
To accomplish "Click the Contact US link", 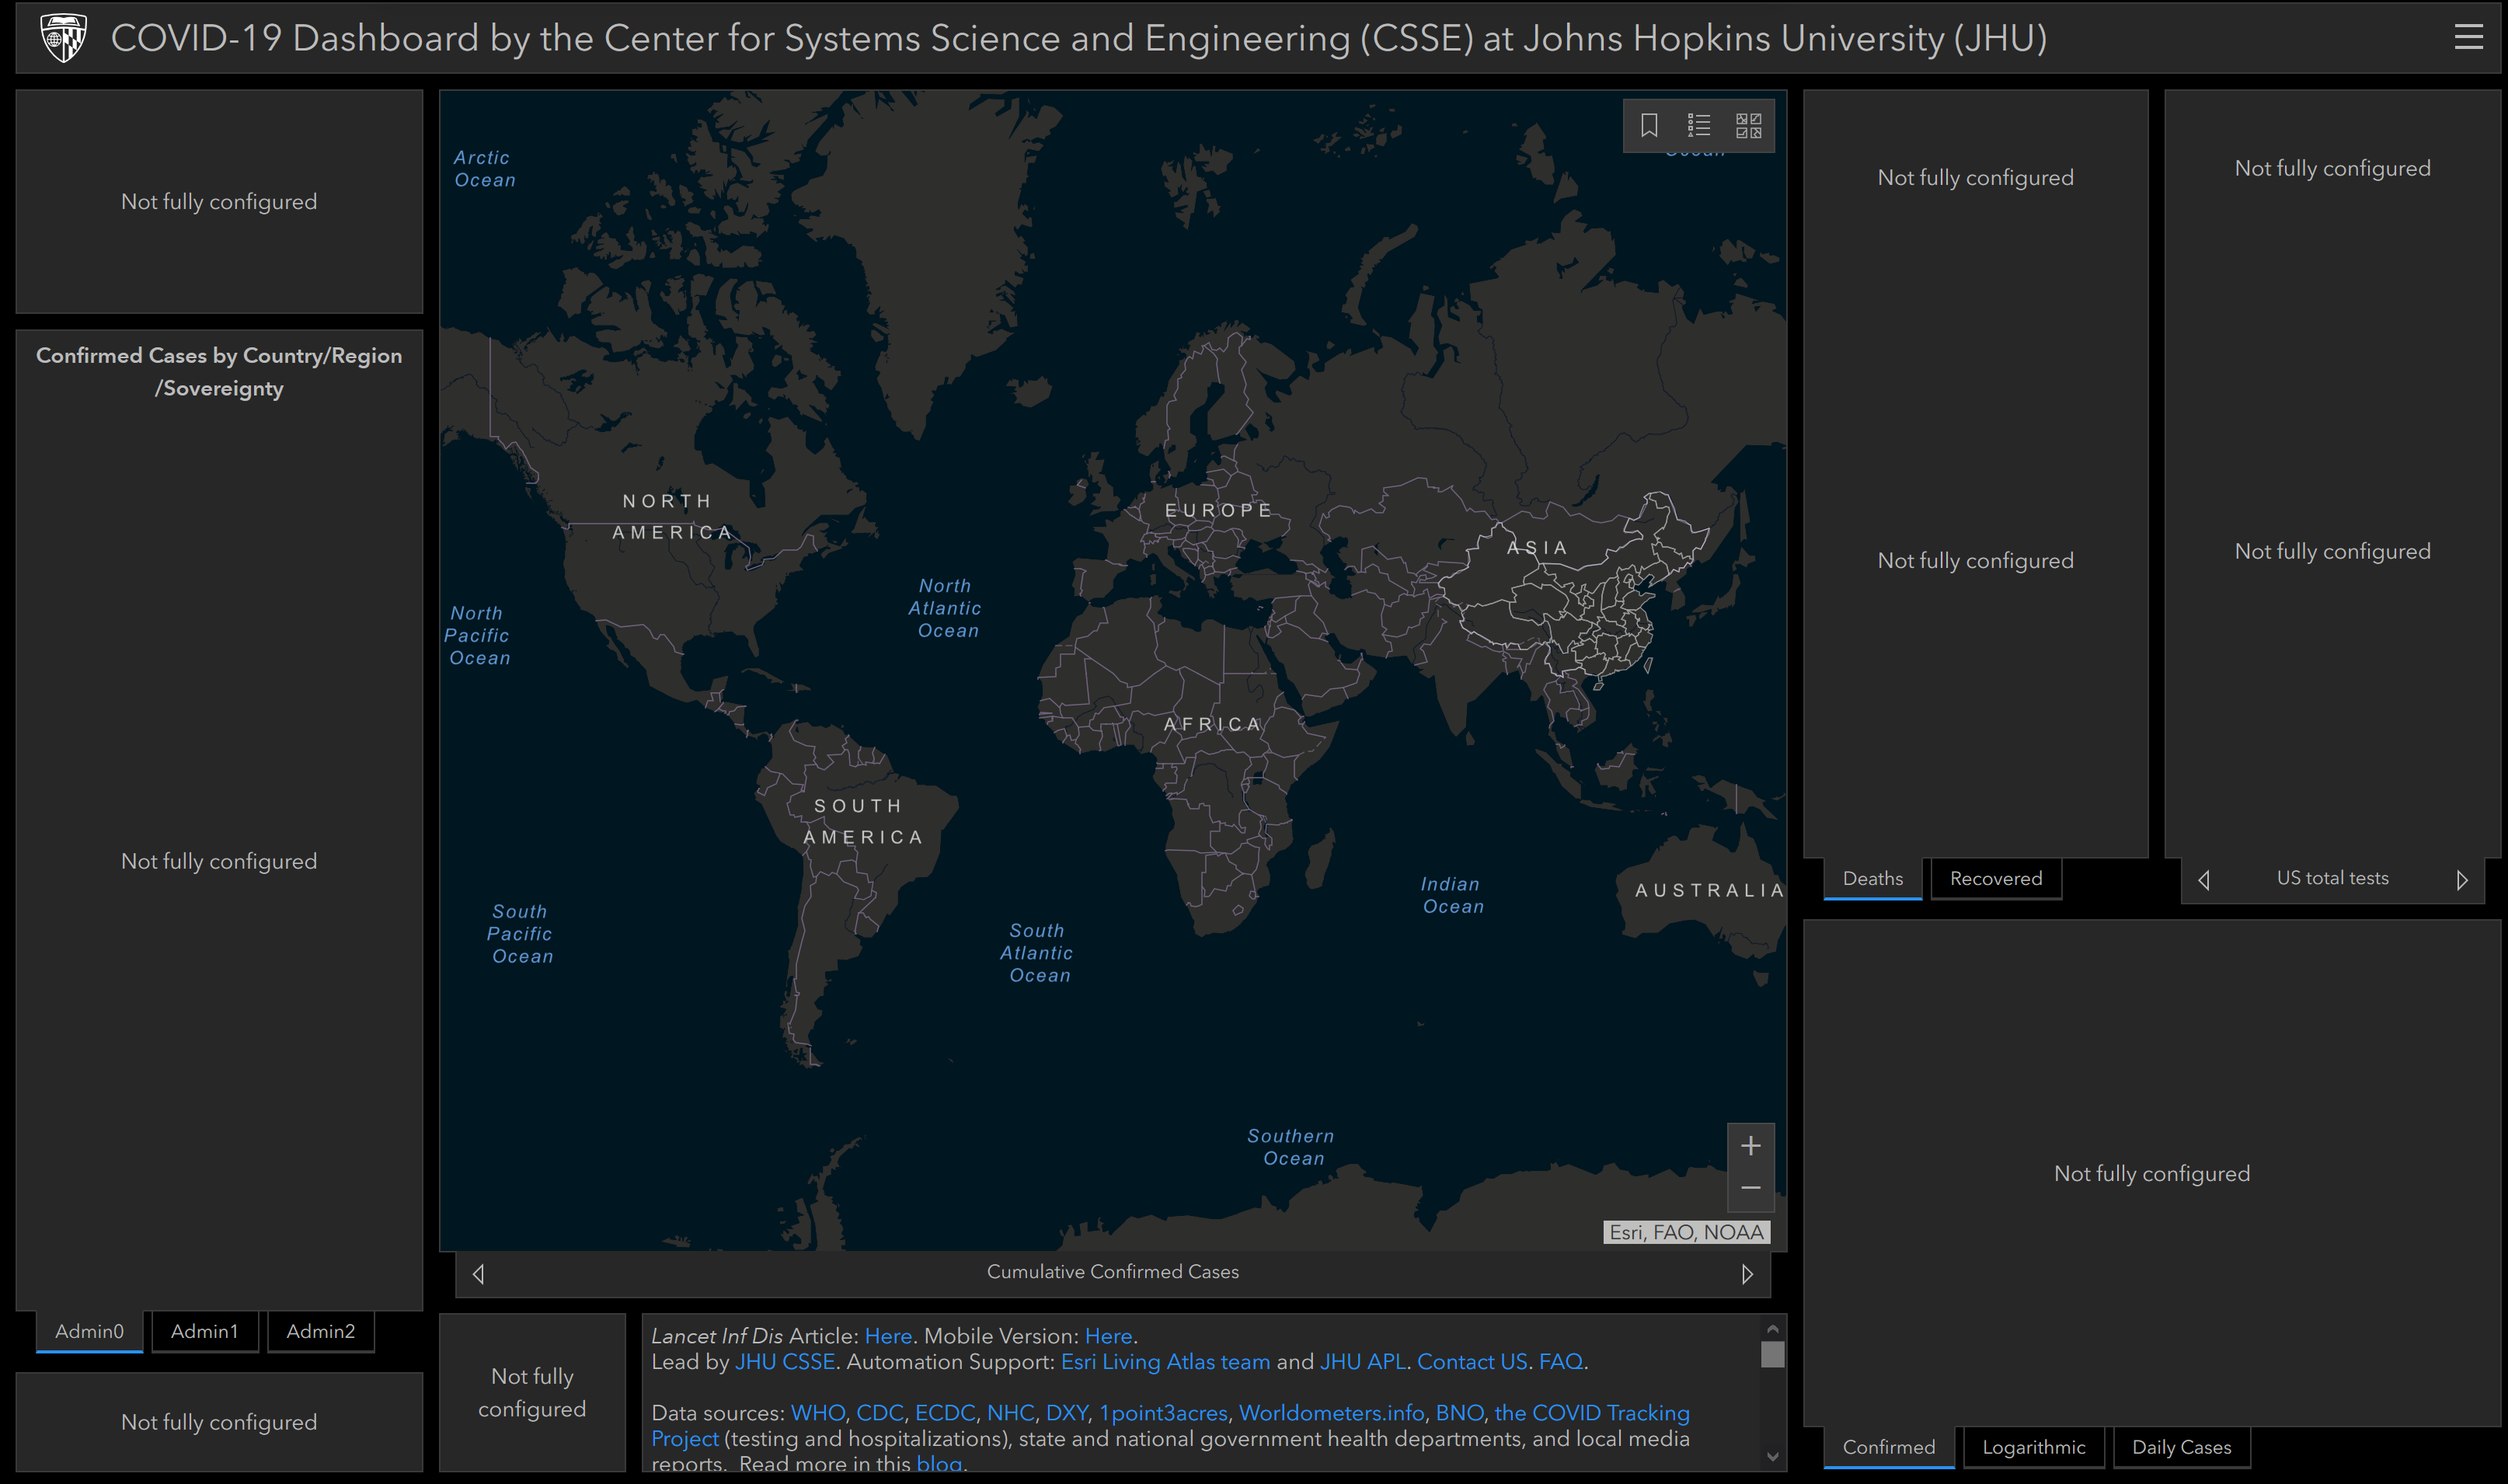I will [1472, 1362].
